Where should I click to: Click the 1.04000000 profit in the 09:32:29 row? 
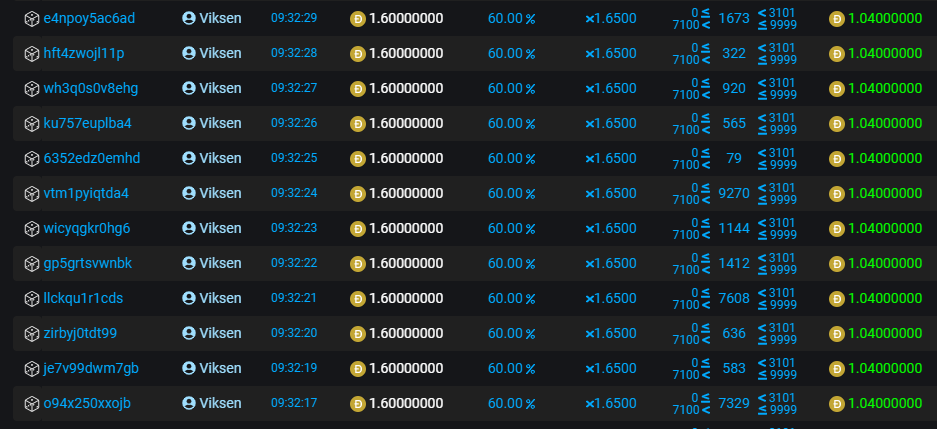coord(884,19)
